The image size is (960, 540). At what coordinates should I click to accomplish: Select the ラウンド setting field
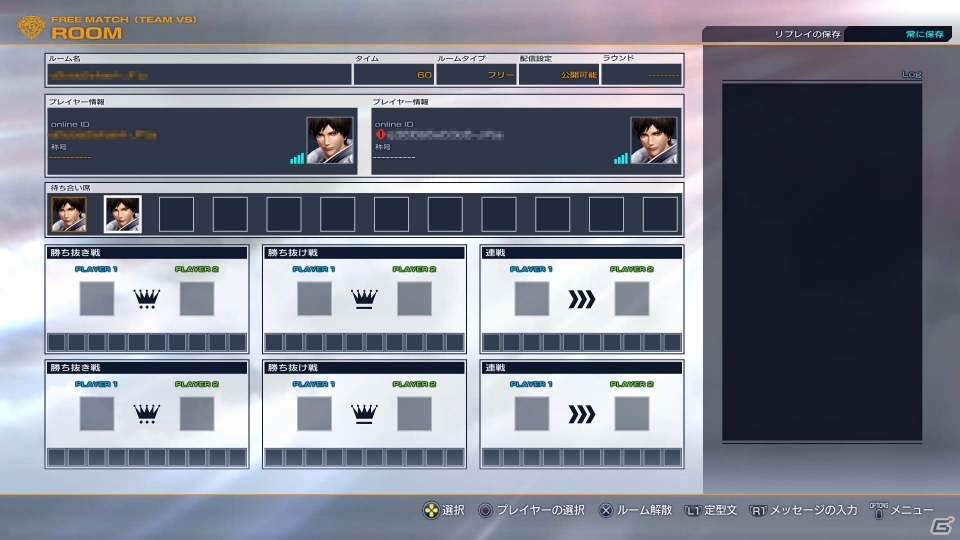(x=642, y=75)
